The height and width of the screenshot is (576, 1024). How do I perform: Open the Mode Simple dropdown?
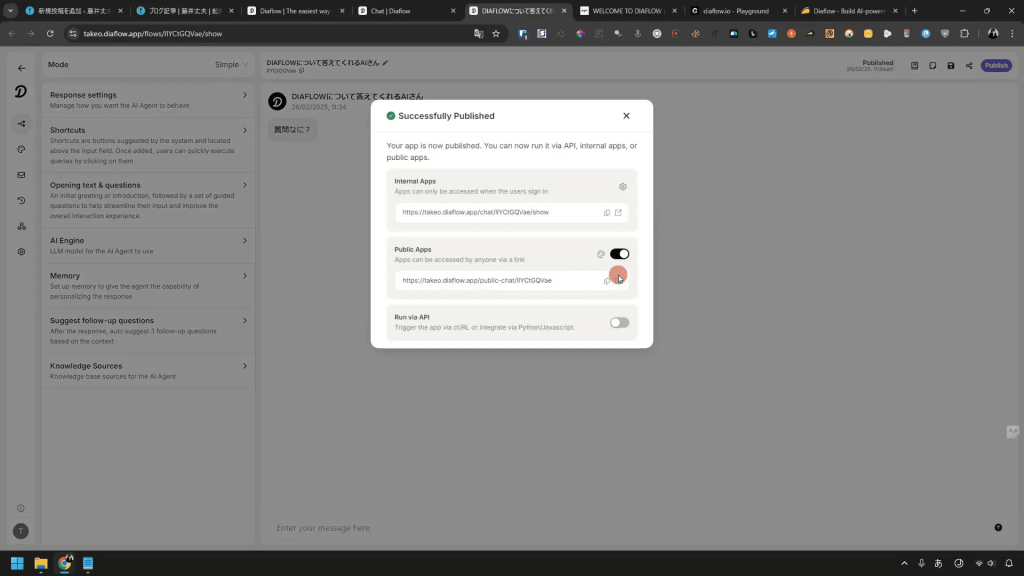(x=231, y=65)
